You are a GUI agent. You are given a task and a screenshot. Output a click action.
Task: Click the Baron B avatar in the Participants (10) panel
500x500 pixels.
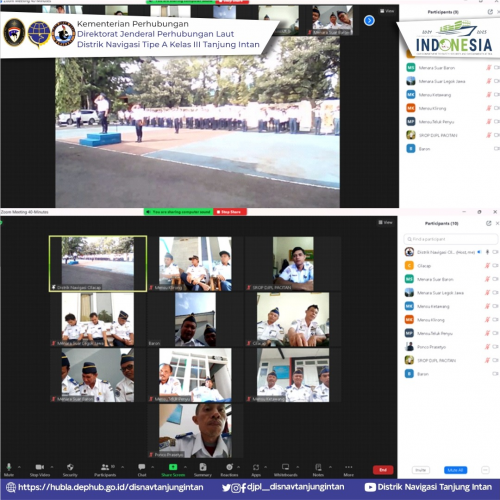[409, 374]
